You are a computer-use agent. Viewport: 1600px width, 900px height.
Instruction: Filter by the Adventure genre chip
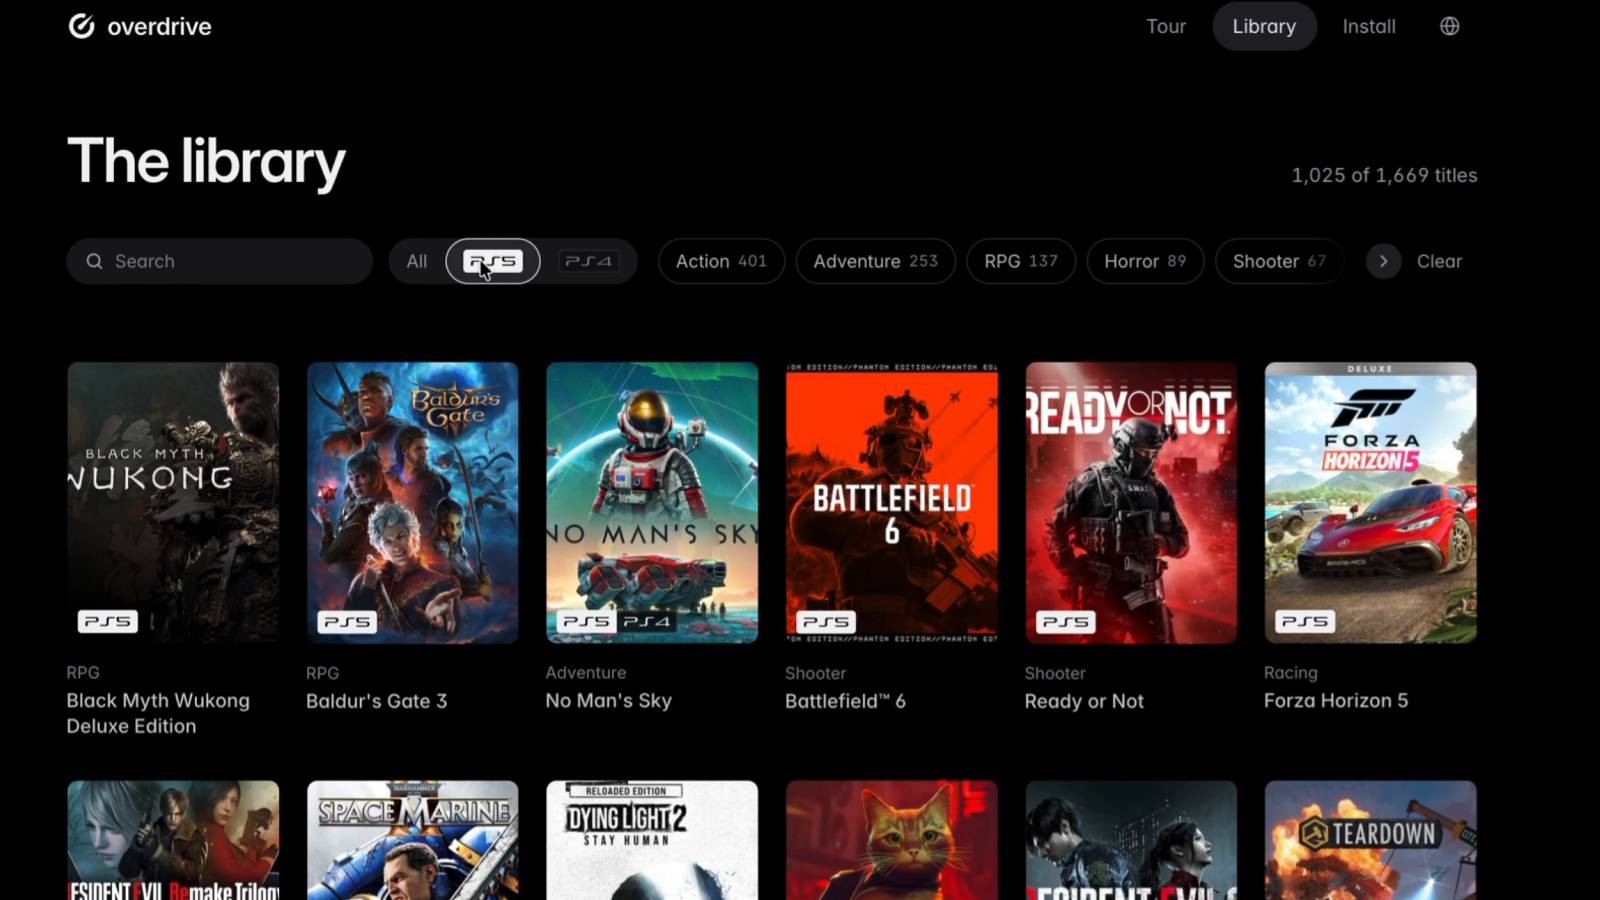tap(875, 261)
